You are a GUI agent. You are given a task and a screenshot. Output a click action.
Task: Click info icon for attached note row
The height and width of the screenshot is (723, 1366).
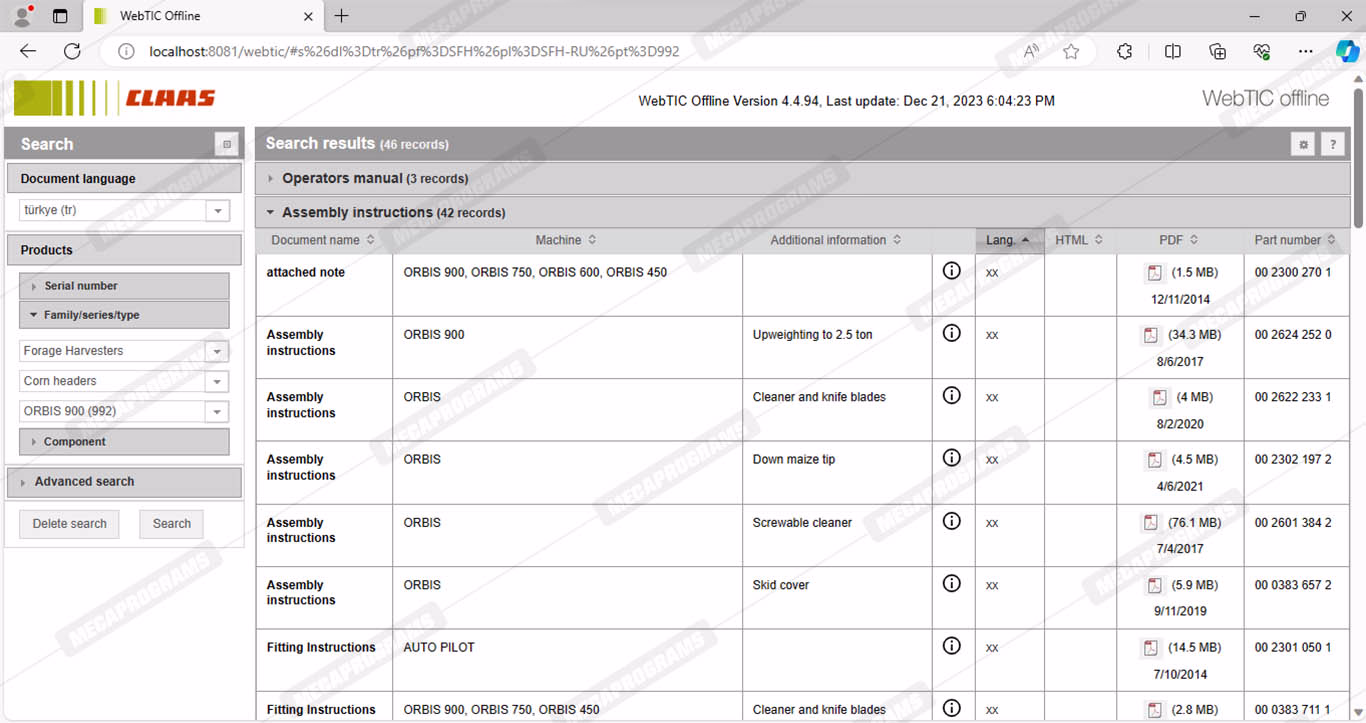pyautogui.click(x=952, y=270)
